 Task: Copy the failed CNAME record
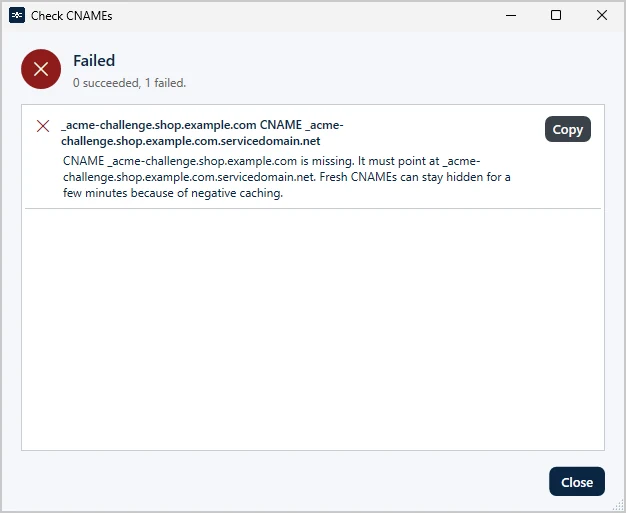point(568,129)
